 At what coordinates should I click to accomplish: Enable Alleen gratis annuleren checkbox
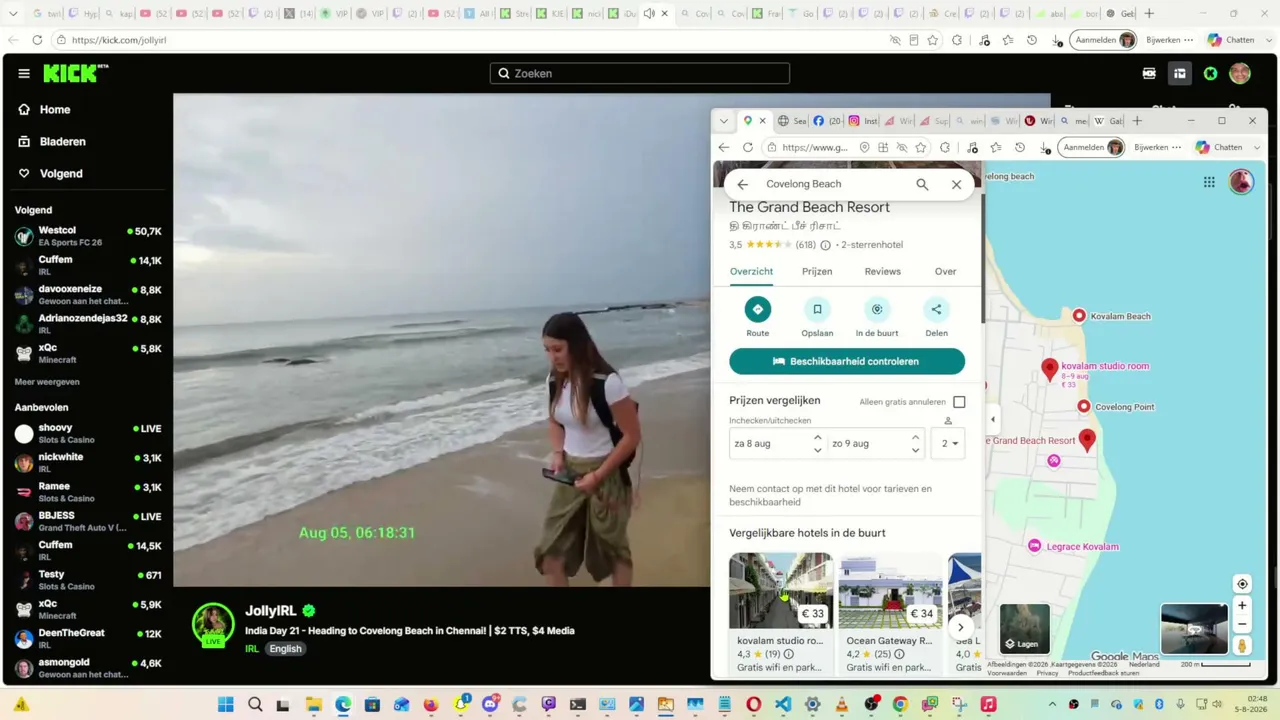tap(959, 402)
